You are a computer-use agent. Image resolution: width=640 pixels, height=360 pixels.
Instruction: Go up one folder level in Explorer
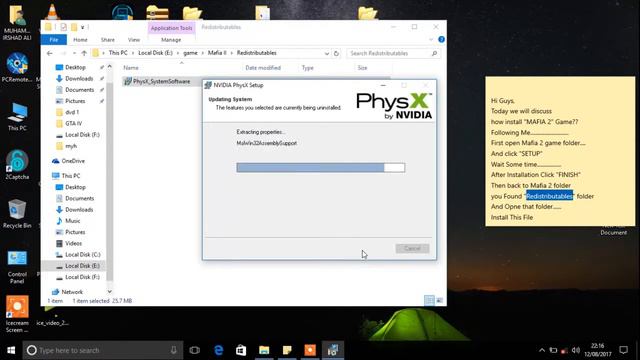click(84, 53)
